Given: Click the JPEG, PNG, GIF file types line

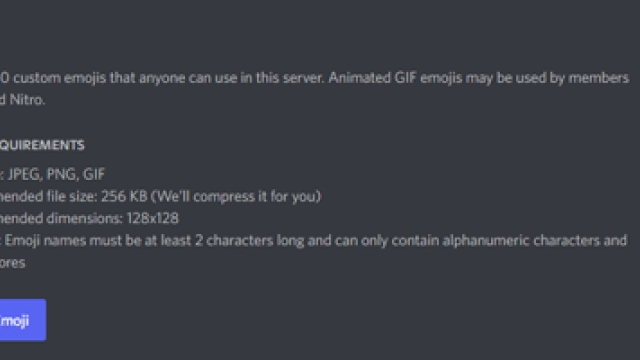Looking at the screenshot, I should click(52, 174).
